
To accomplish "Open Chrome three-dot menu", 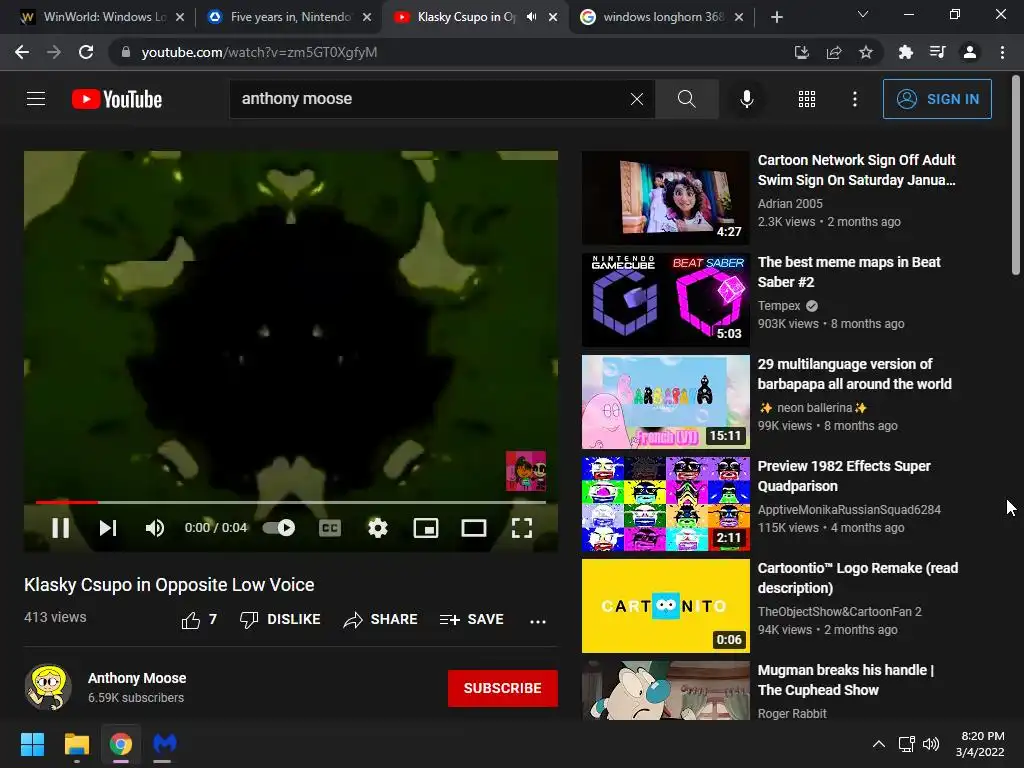I will tap(1002, 52).
